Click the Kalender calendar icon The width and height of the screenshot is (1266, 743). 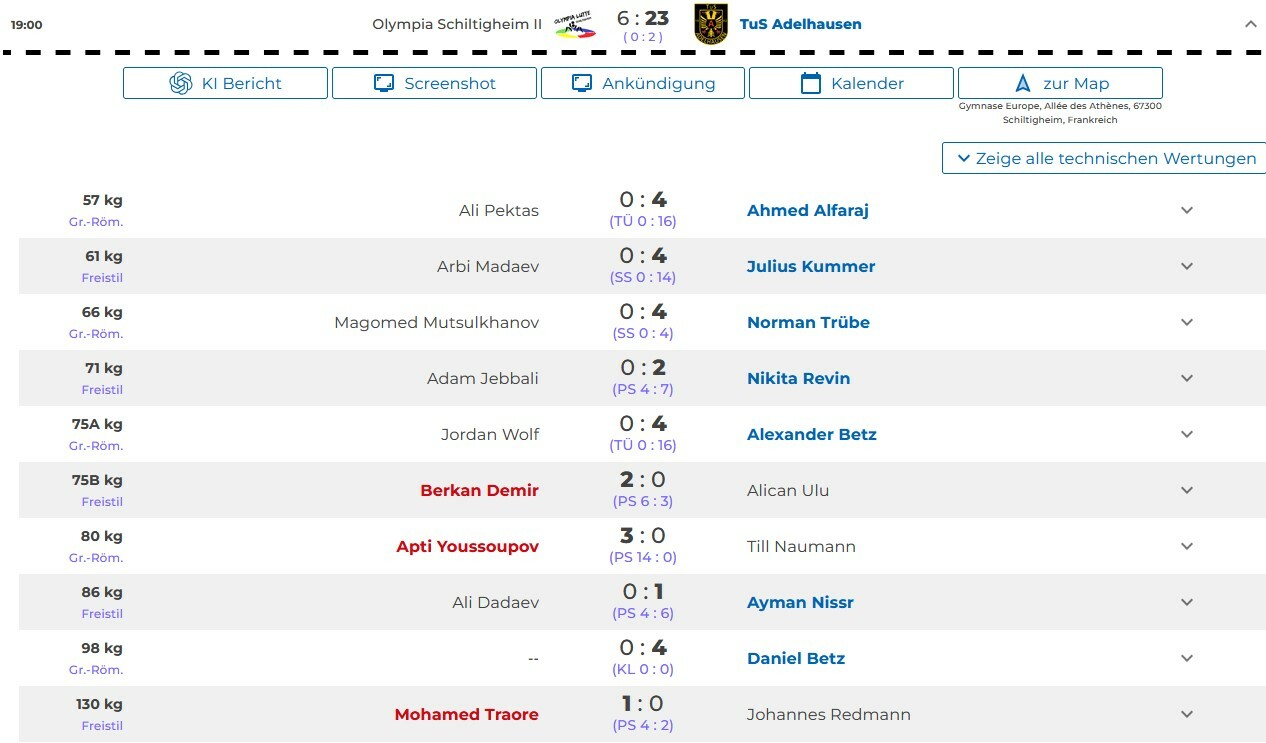[811, 84]
